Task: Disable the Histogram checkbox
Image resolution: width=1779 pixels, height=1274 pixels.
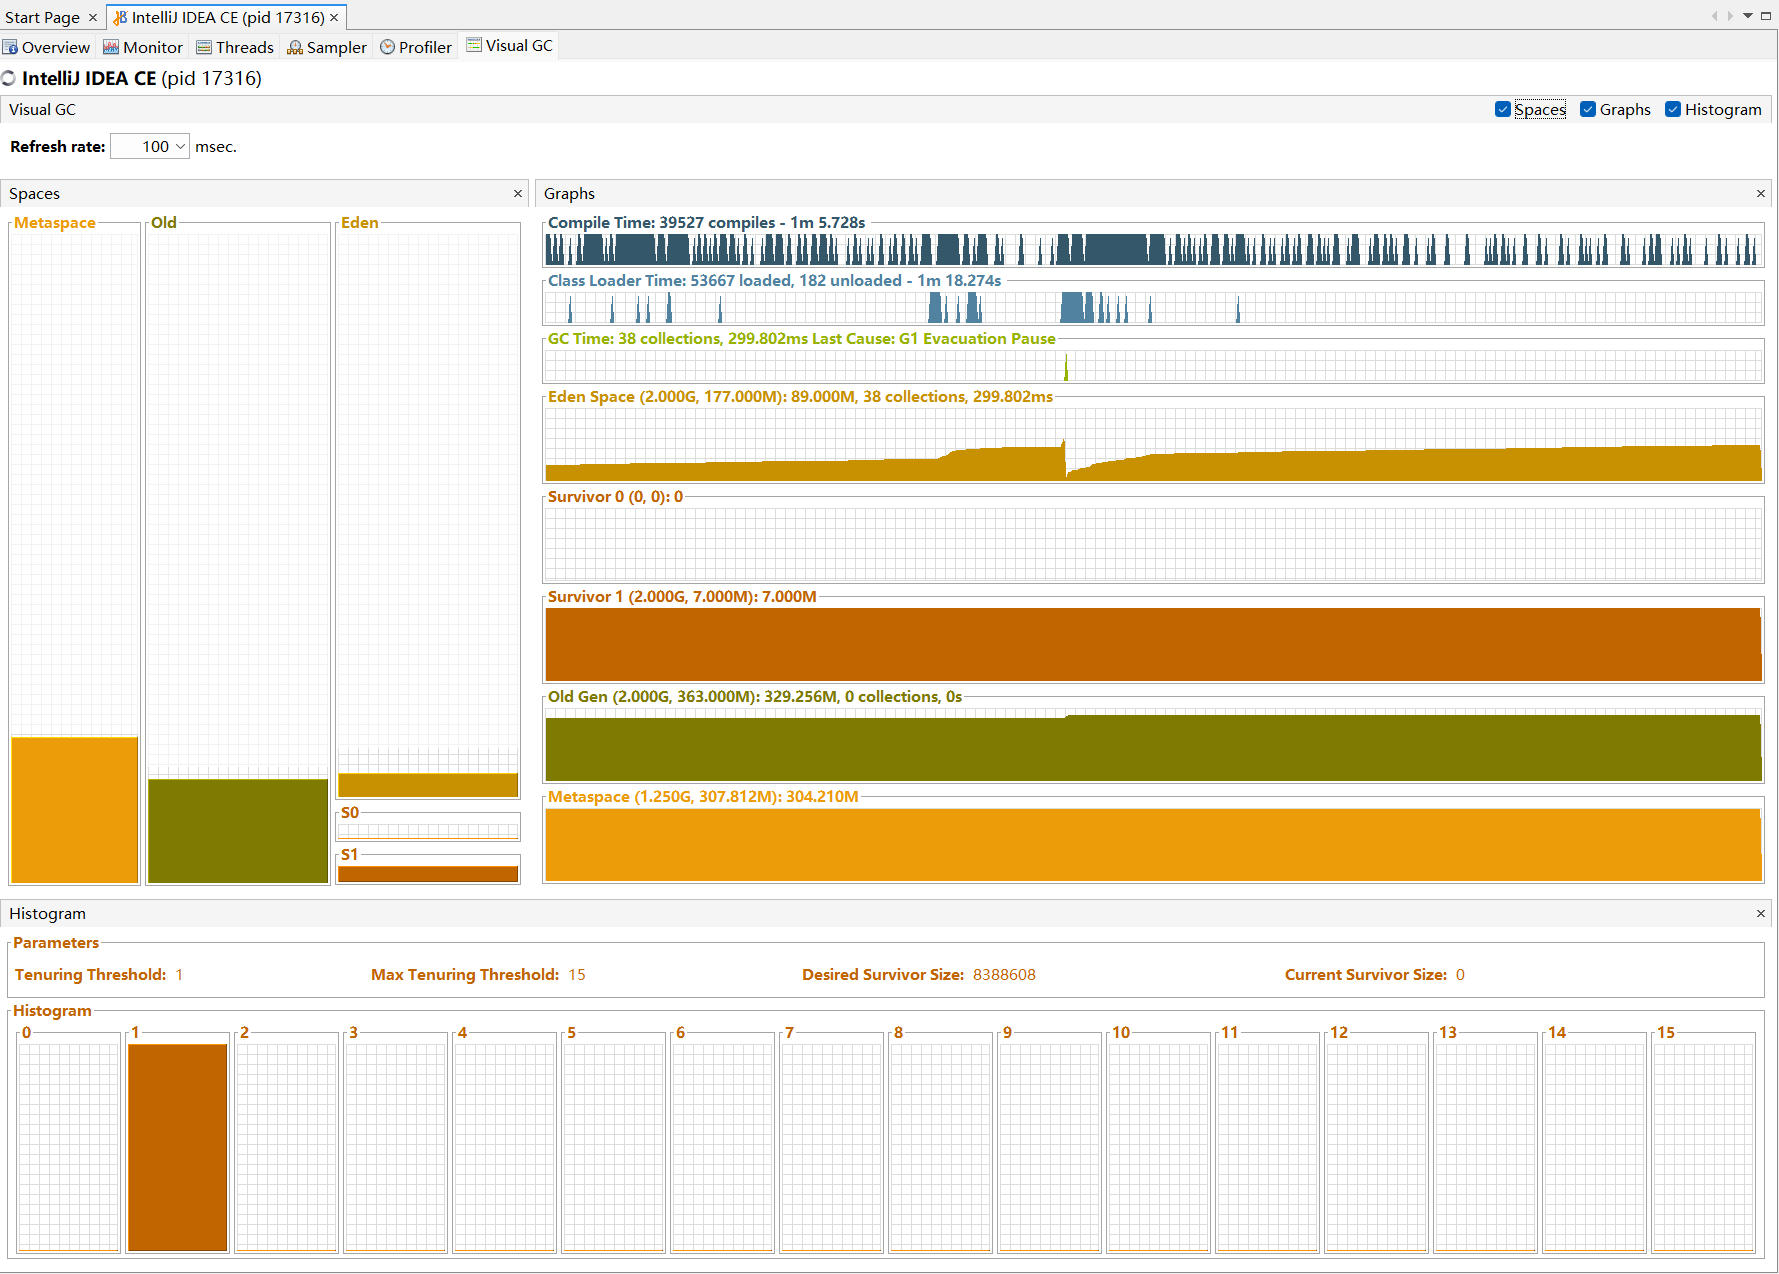Action: coord(1672,110)
